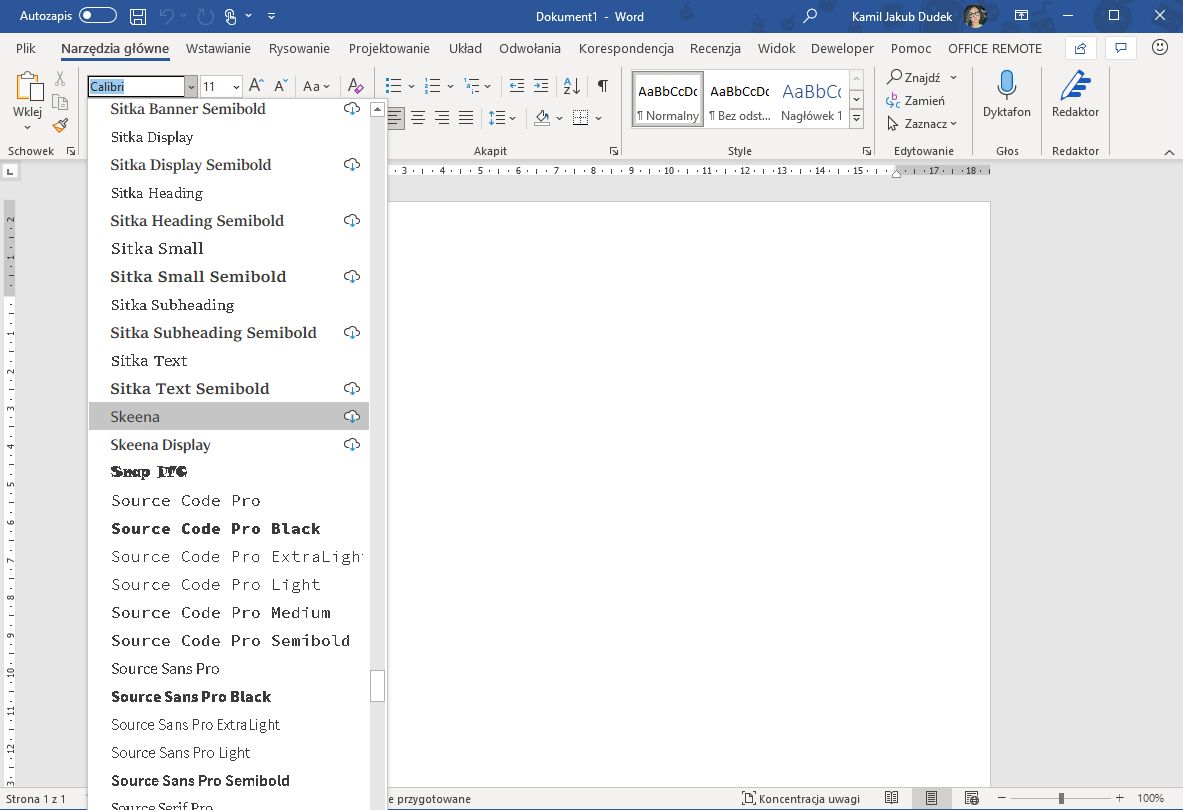
Task: Click the decrease indent icon
Action: (517, 86)
